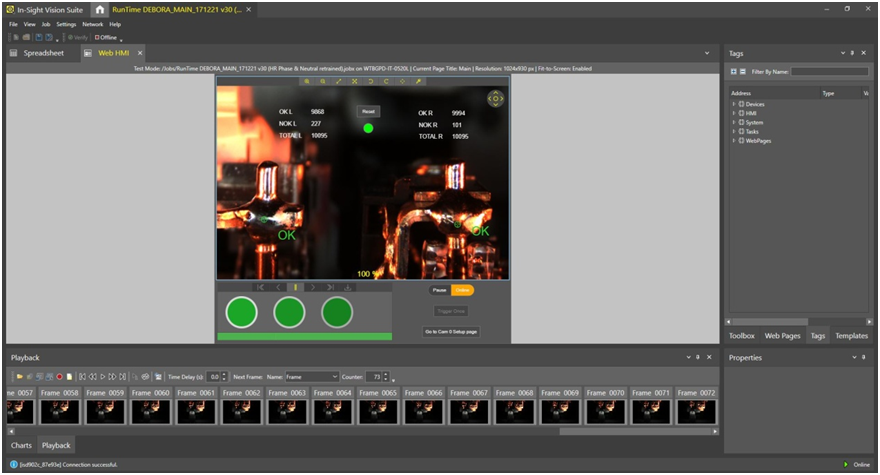Switch to the Charts tab
The width and height of the screenshot is (880, 475).
click(x=21, y=445)
